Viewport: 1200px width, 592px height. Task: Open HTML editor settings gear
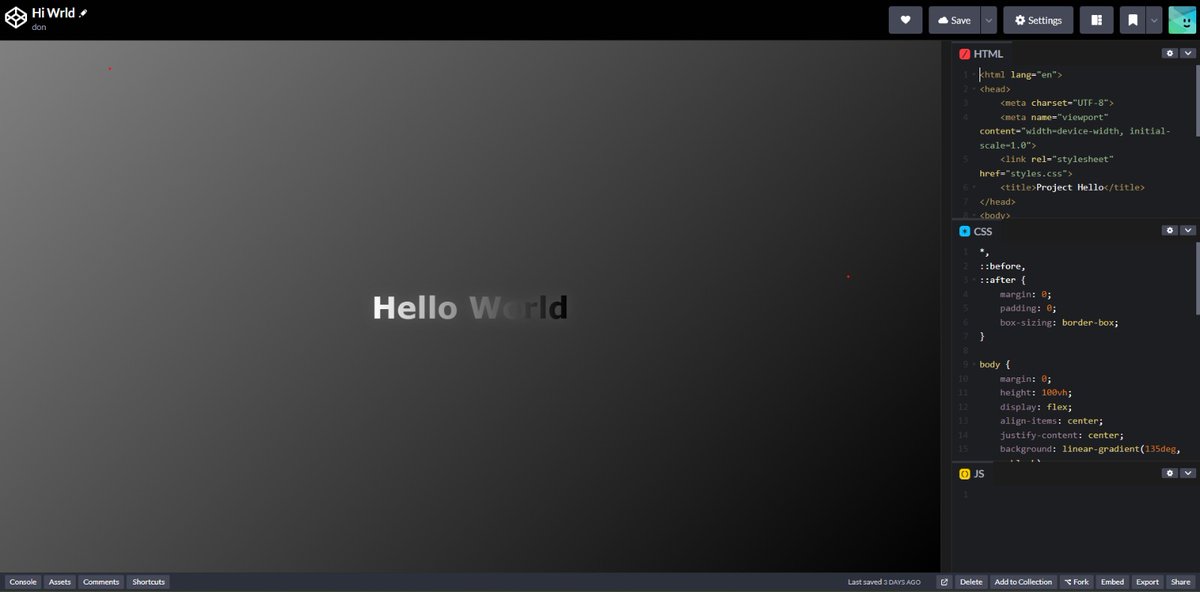pos(1169,53)
